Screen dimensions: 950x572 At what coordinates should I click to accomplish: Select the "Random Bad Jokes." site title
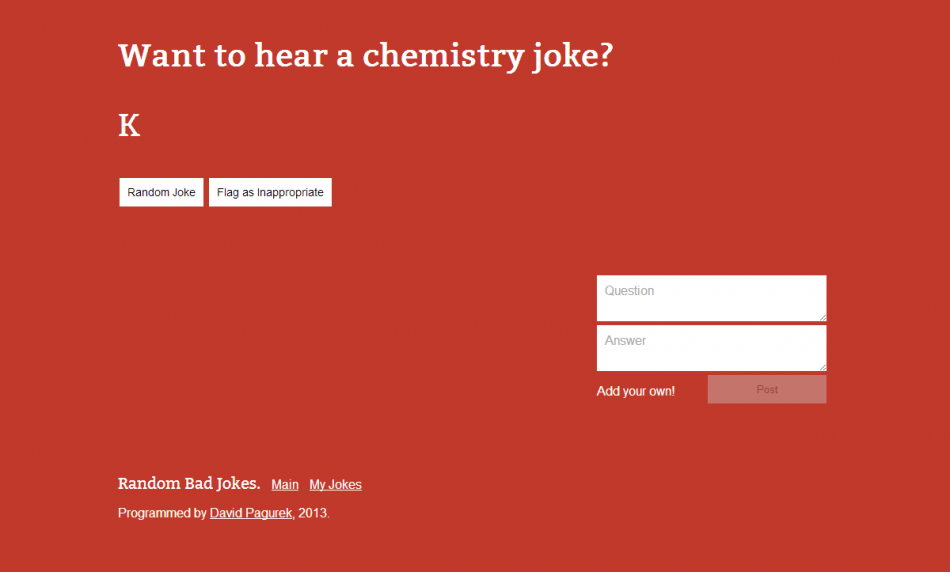pos(189,484)
